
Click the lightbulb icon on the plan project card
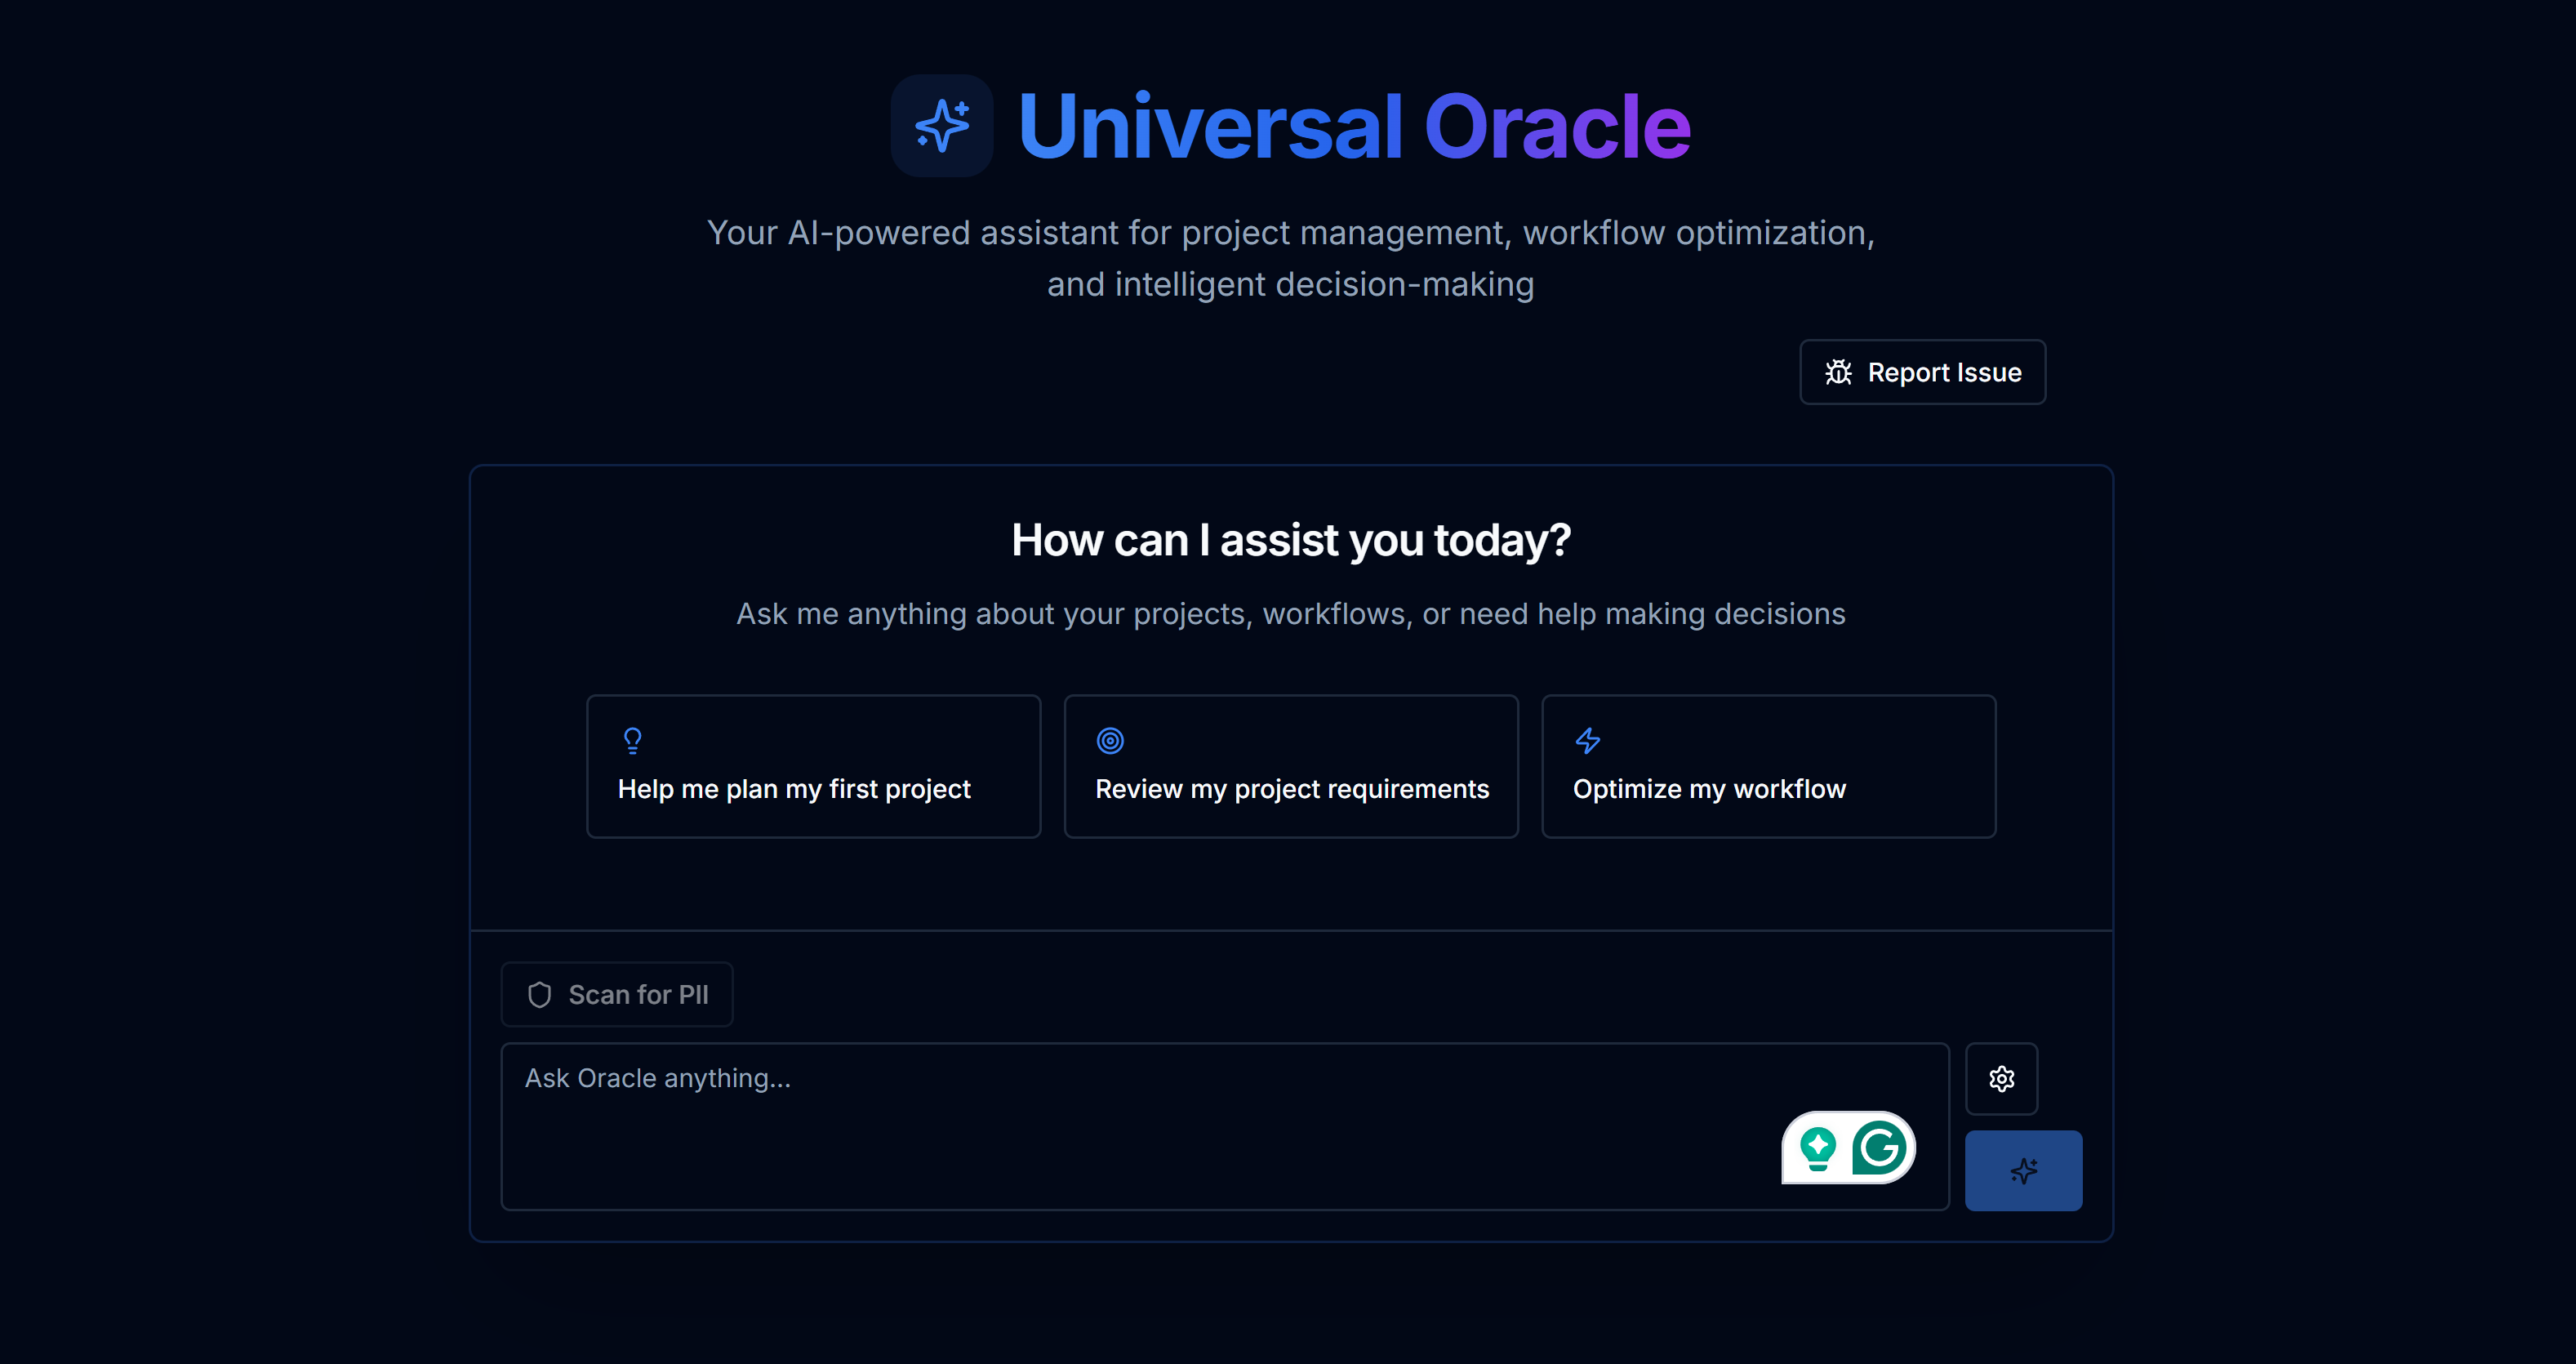pos(633,741)
